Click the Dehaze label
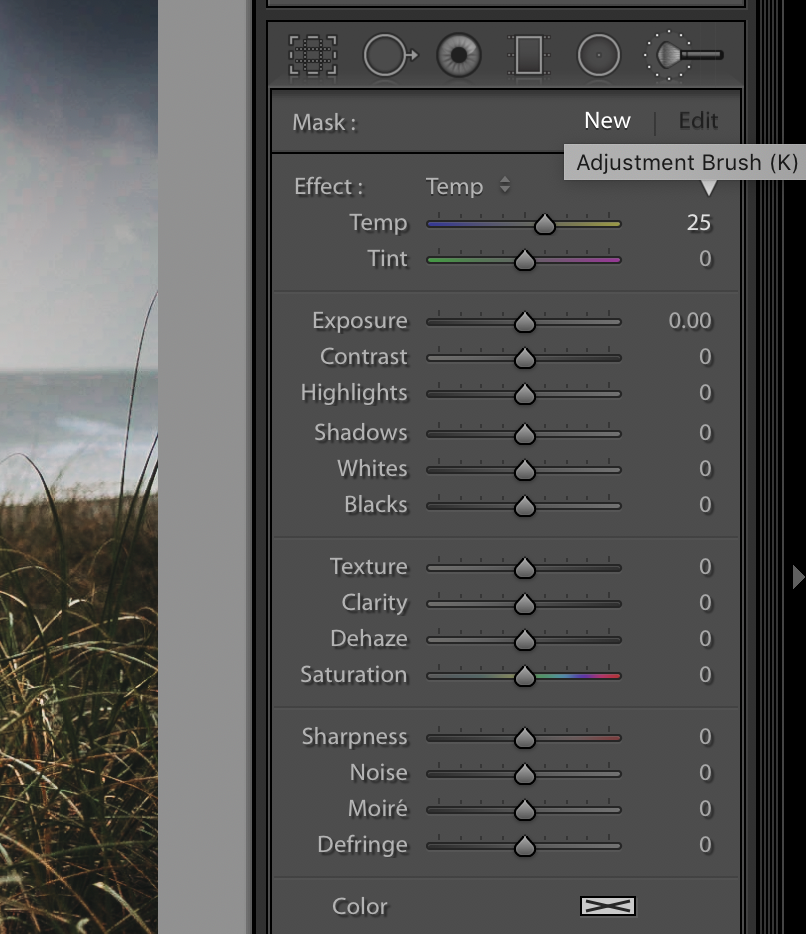This screenshot has height=934, width=806. point(369,639)
